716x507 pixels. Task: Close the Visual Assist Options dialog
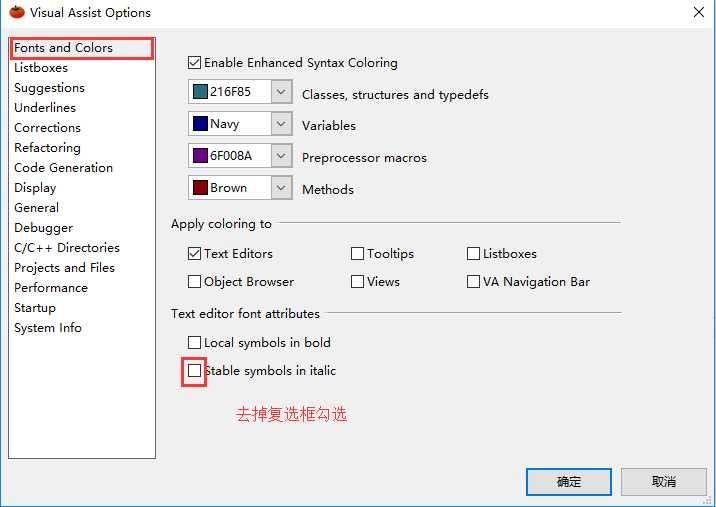click(699, 12)
